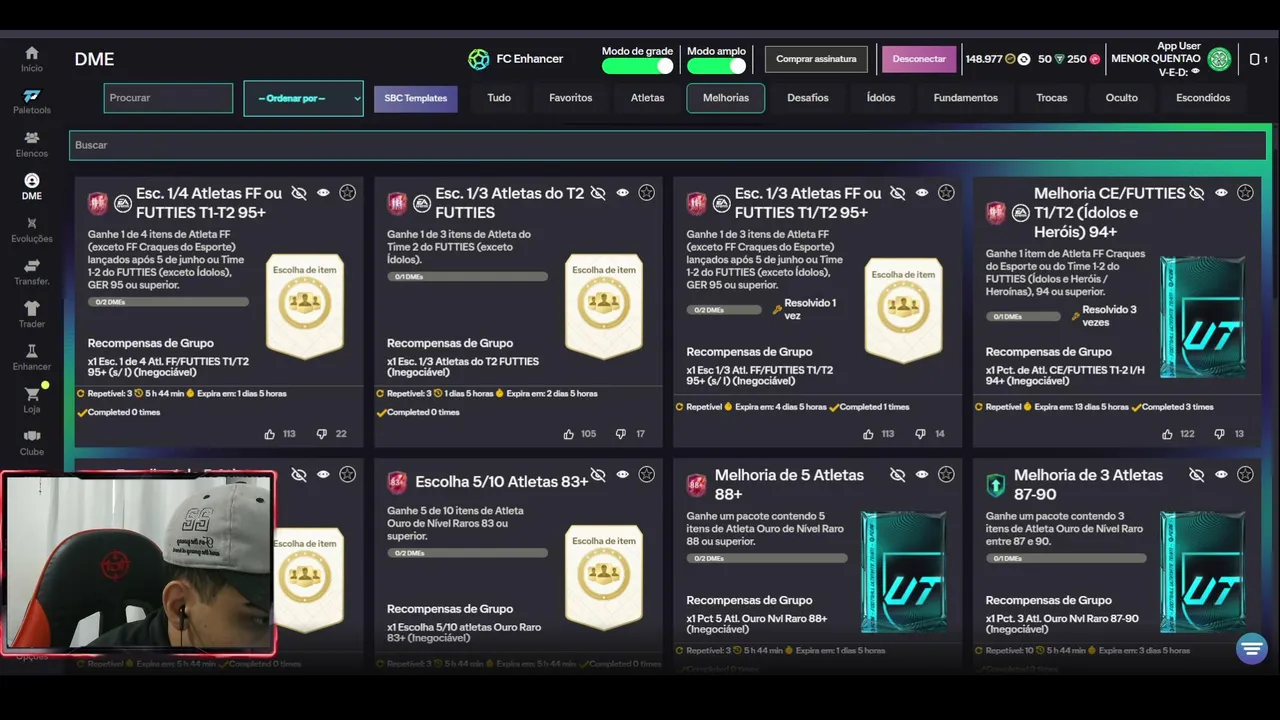
Task: Open the Ordenar por dropdown
Action: tap(303, 98)
